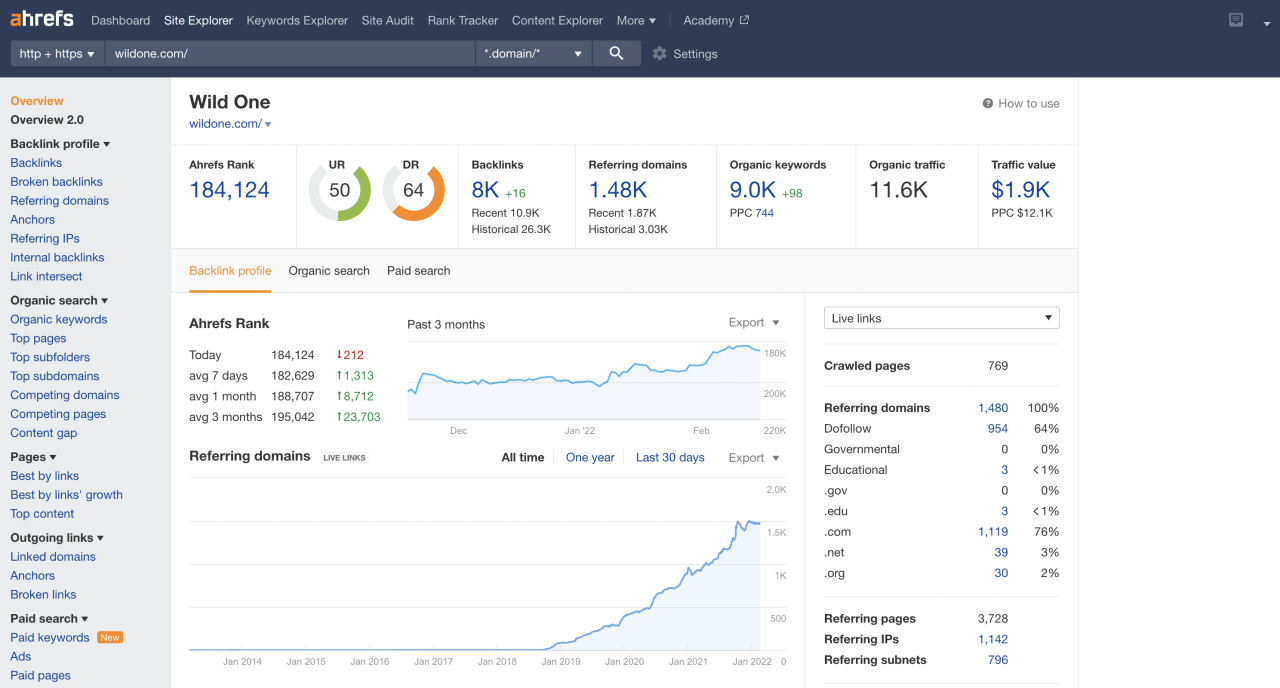Click the wildone.com/ URL input field
The height and width of the screenshot is (688, 1280).
[290, 54]
